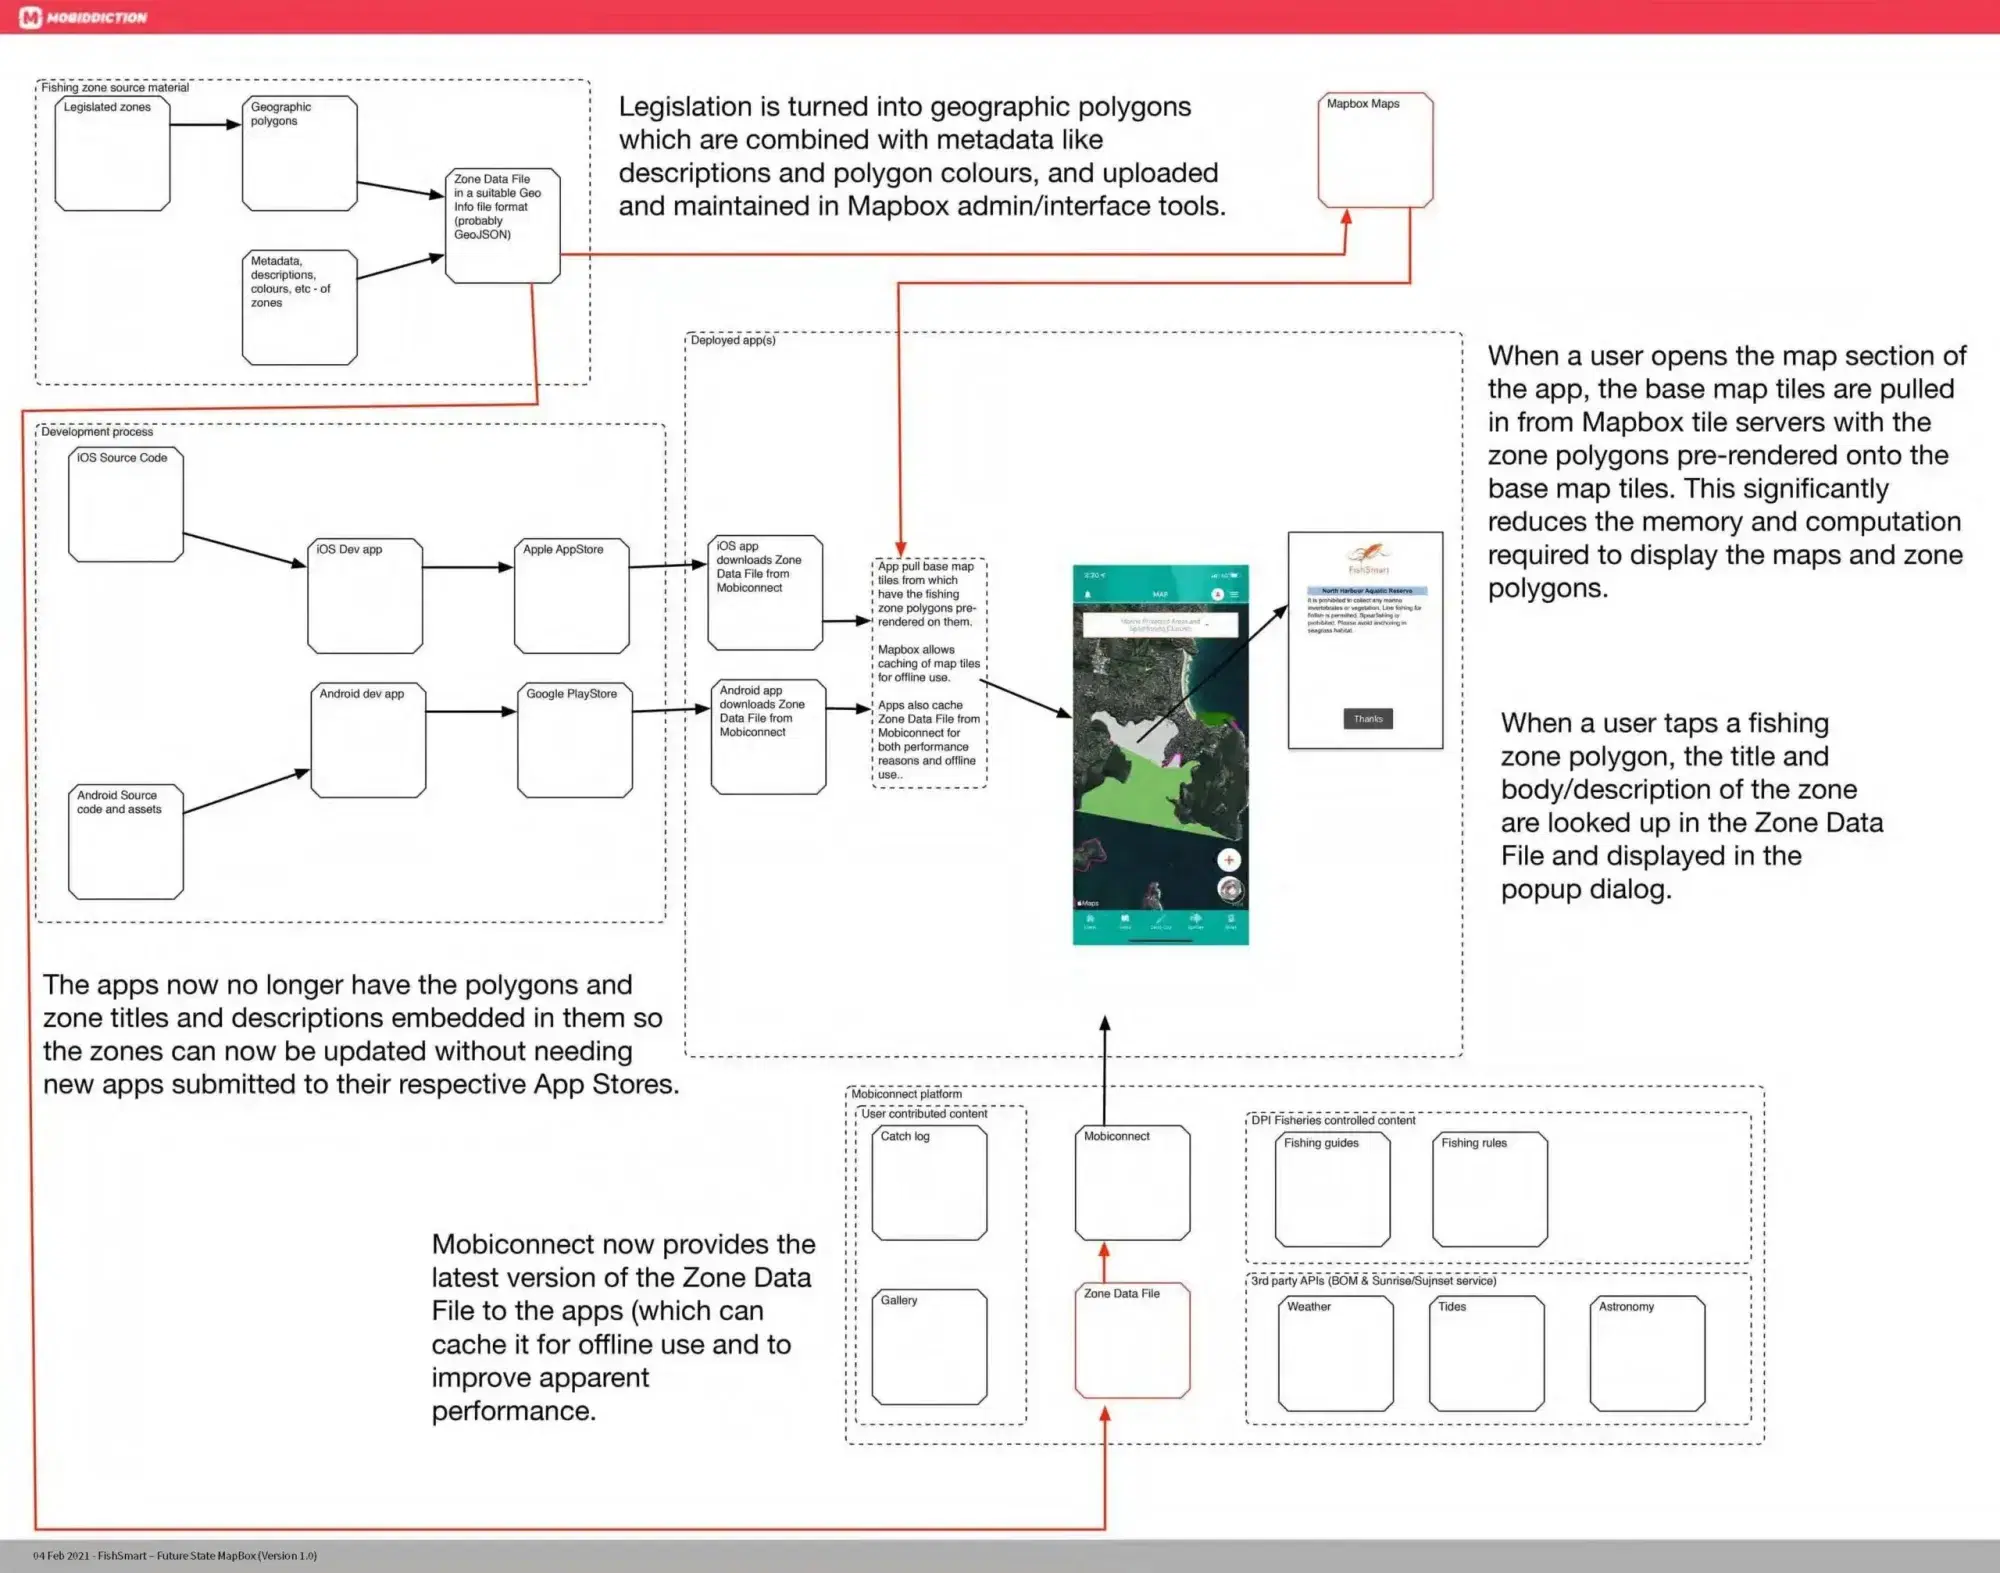The width and height of the screenshot is (2000, 1573).
Task: Tap the profile avatar icon in phone header
Action: (x=1217, y=594)
